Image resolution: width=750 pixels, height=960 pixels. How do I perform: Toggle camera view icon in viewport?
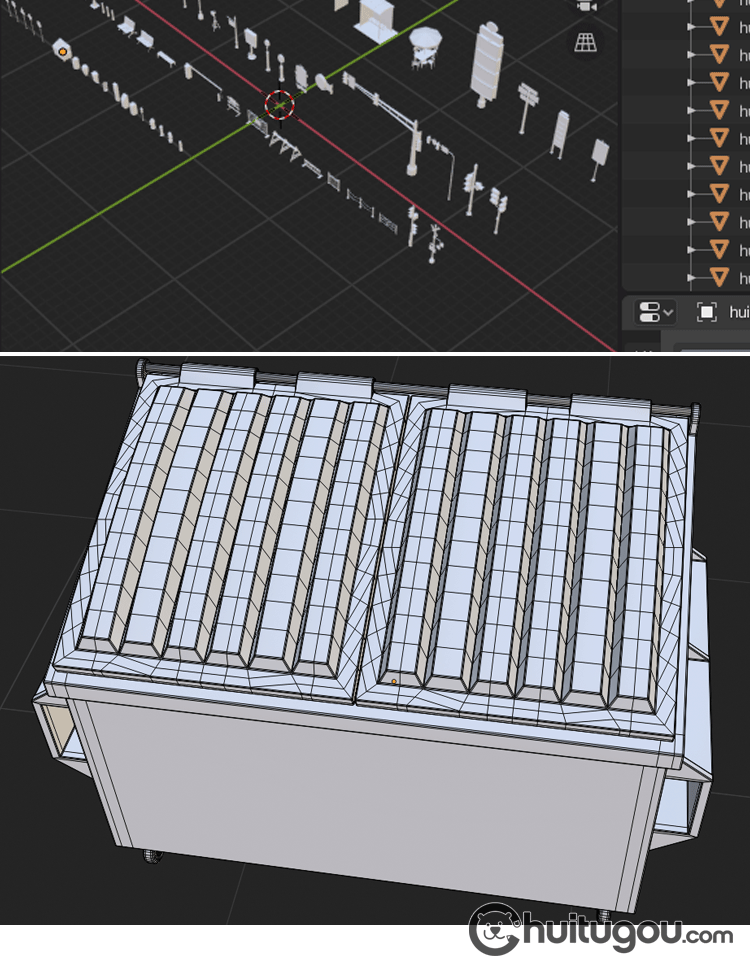586,6
